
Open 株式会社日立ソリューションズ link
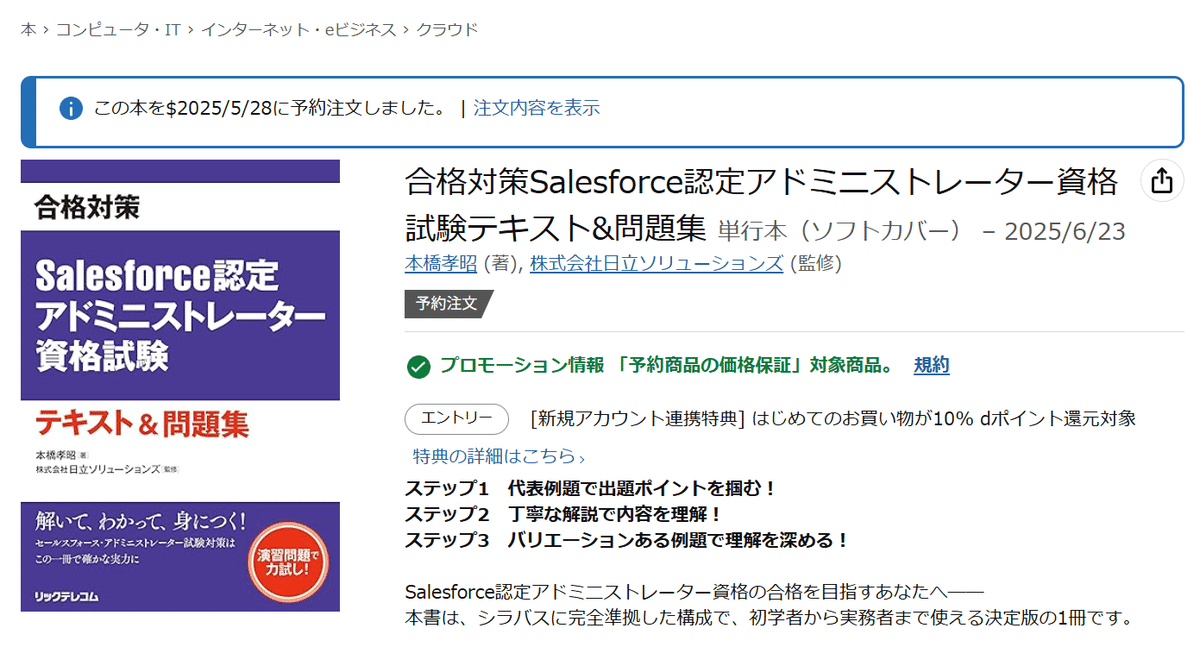(x=656, y=263)
